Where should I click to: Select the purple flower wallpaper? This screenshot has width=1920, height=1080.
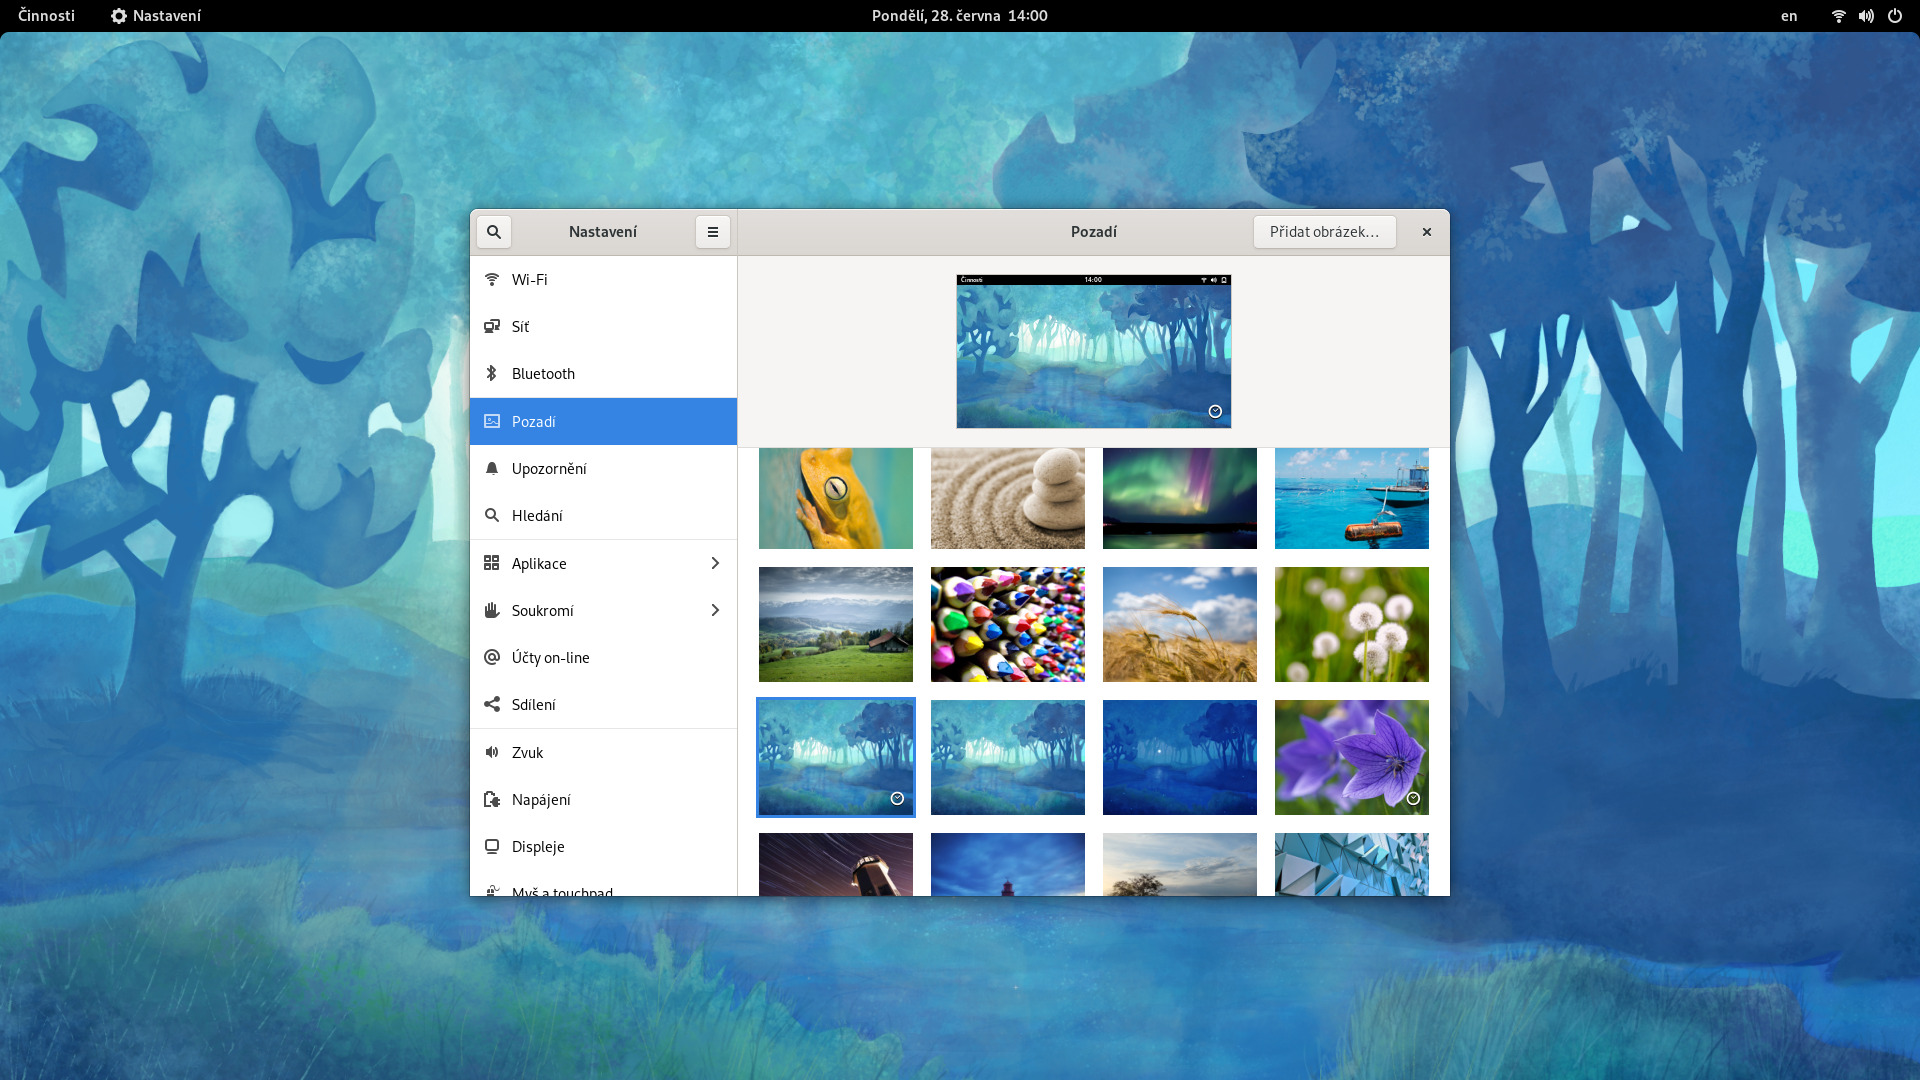point(1351,757)
